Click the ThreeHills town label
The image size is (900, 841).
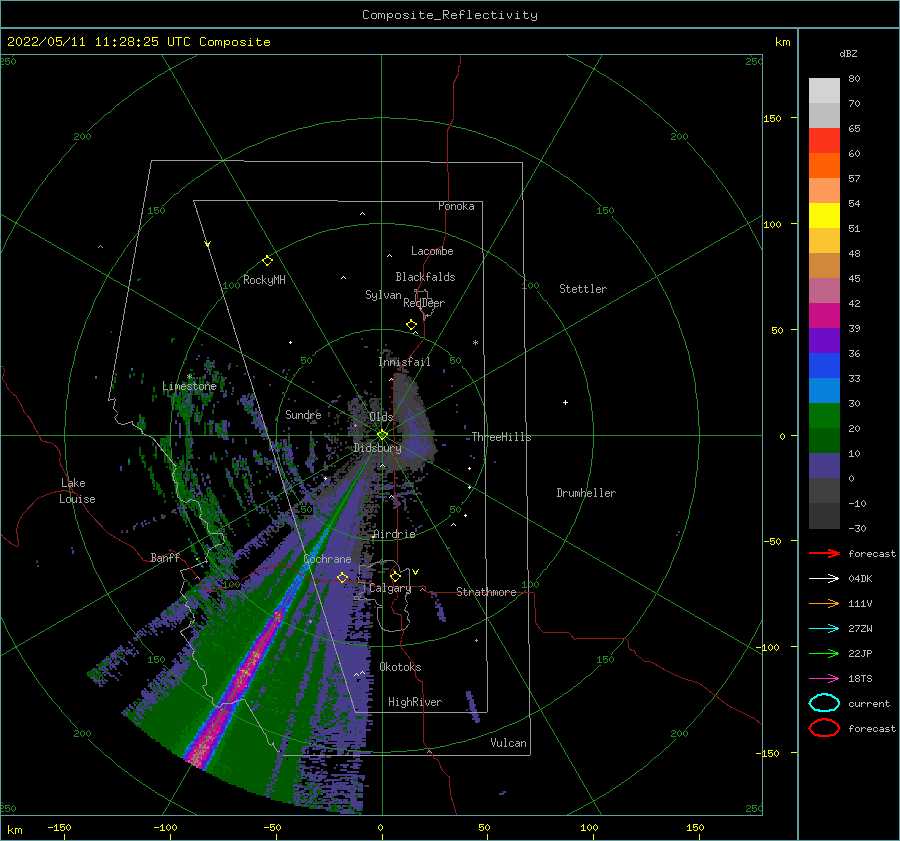(x=501, y=437)
